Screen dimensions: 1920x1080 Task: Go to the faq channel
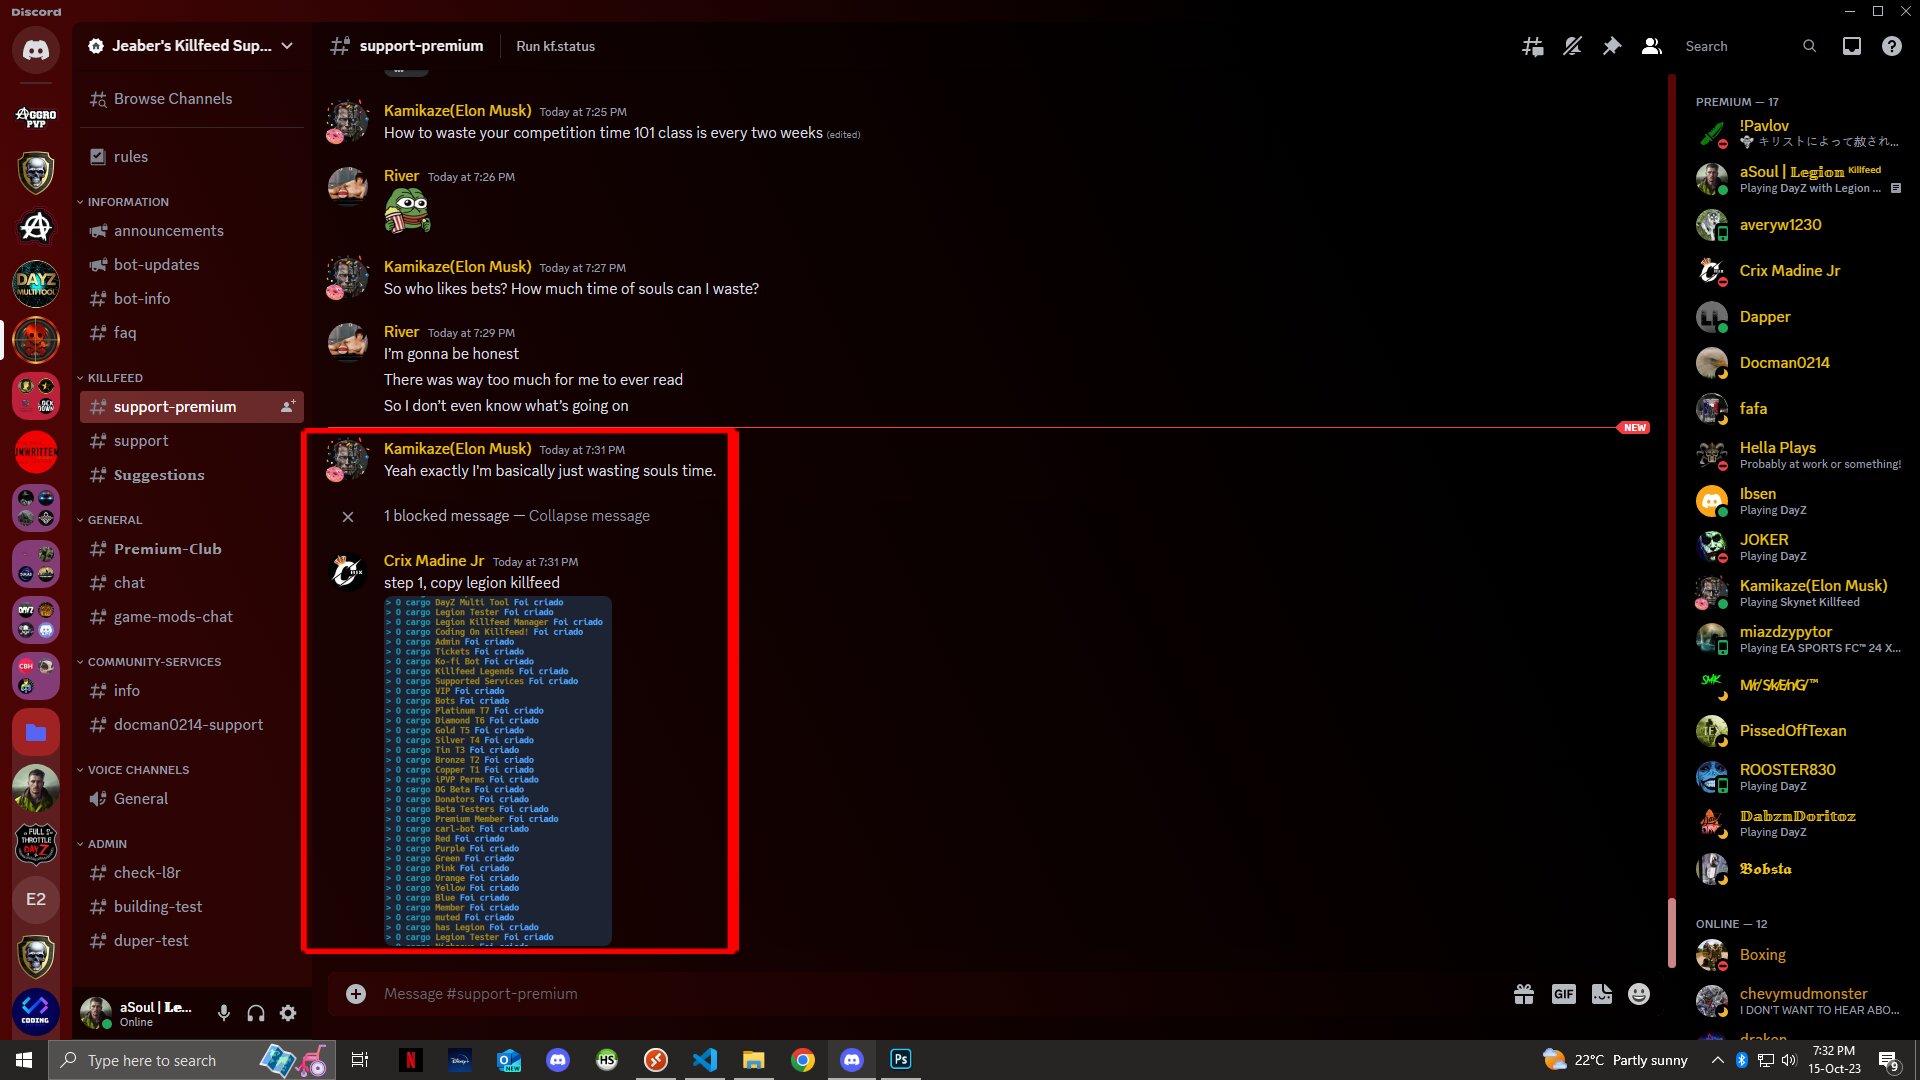(x=192, y=333)
